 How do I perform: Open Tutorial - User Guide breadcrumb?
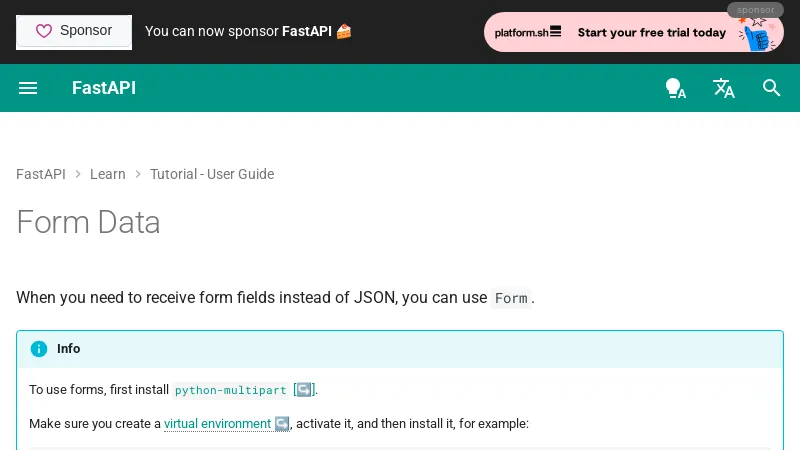click(x=212, y=174)
